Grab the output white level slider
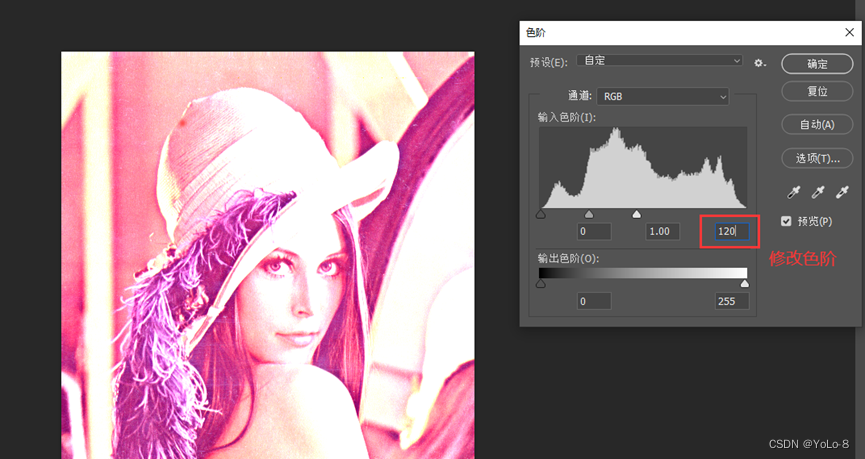865x459 pixels. click(x=745, y=284)
